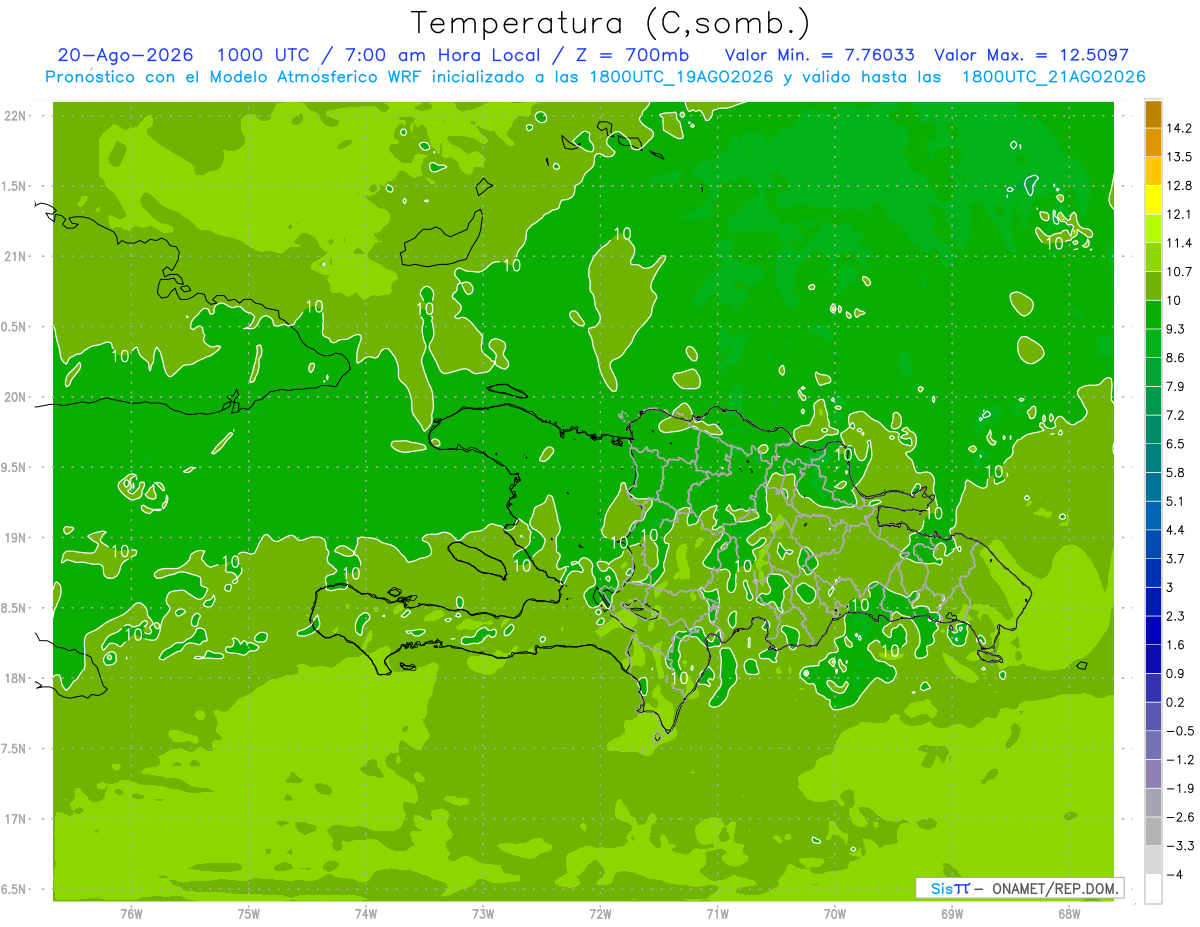Click the "18N" latitude axis label
This screenshot has height=927, width=1200.
tap(14, 678)
